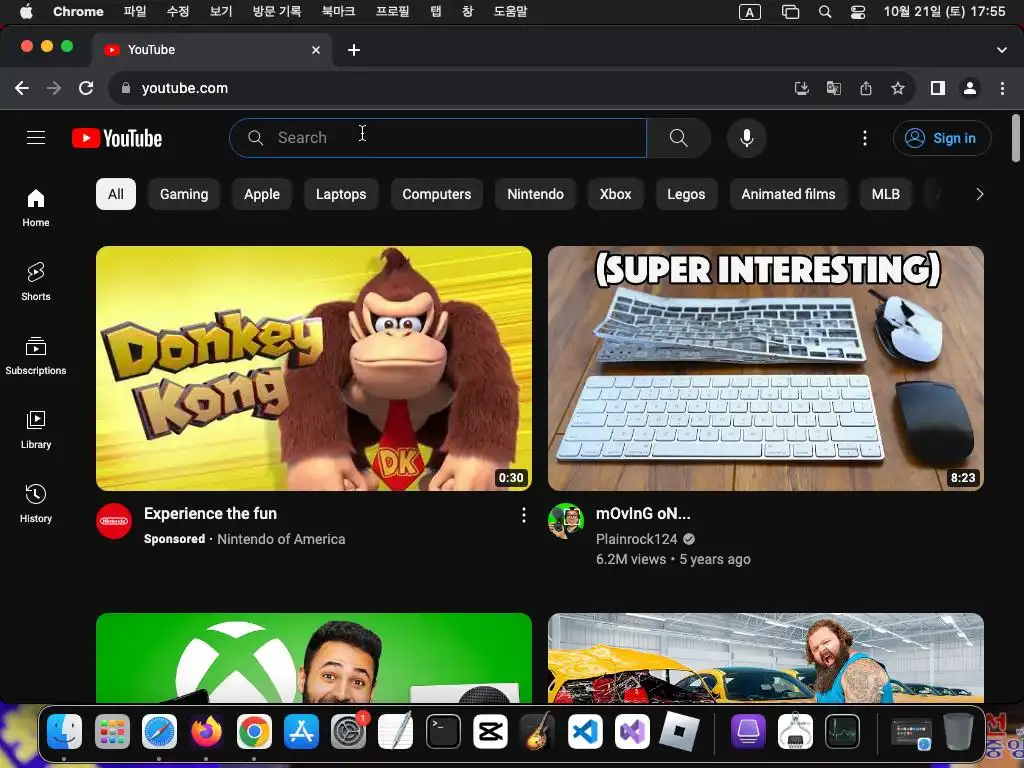Image resolution: width=1024 pixels, height=768 pixels.
Task: Click the install app icon in the address bar
Action: click(802, 88)
